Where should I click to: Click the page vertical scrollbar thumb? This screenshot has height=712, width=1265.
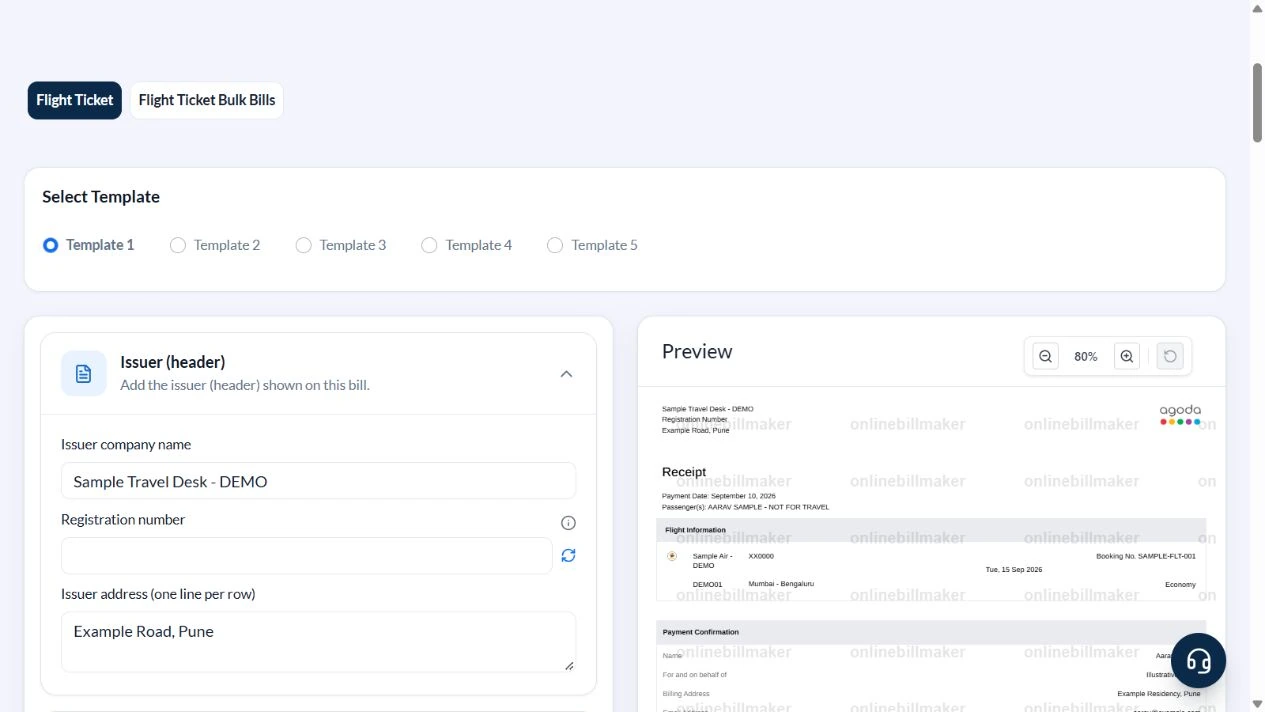point(1257,104)
